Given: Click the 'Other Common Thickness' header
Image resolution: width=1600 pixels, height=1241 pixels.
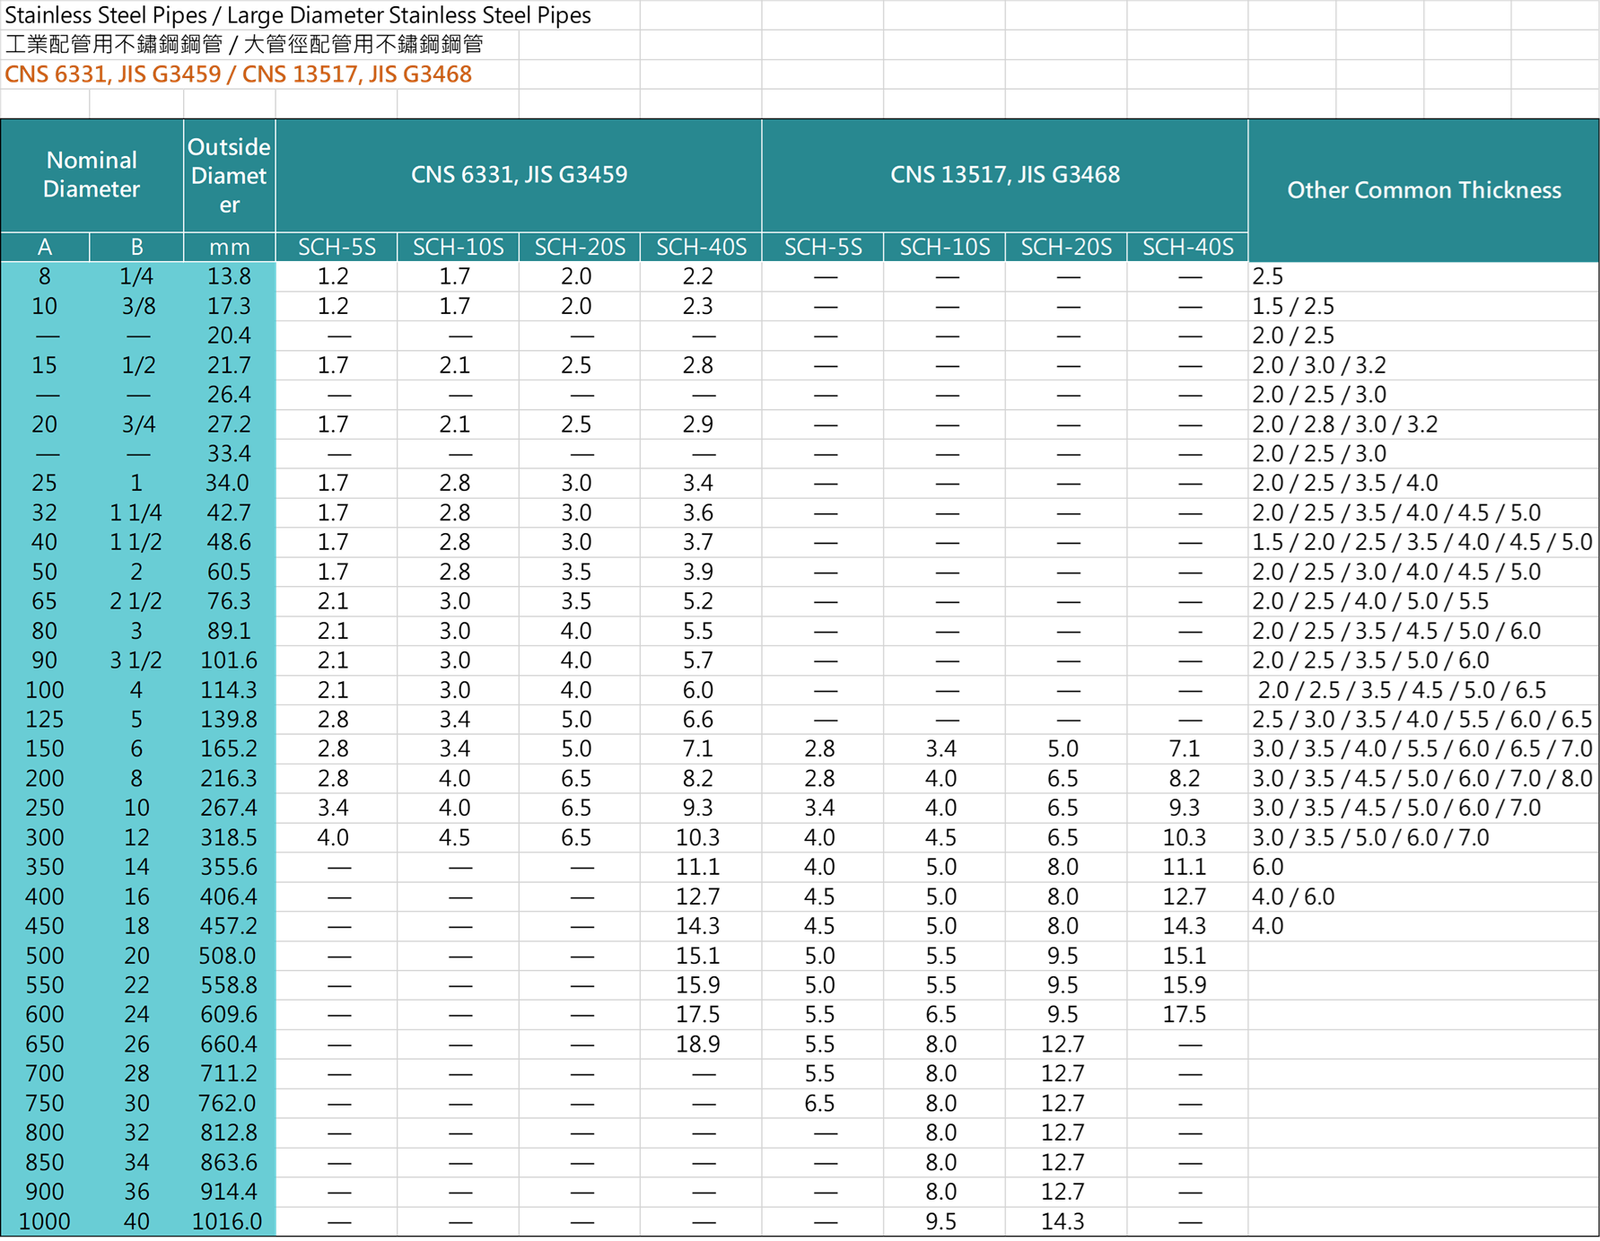Looking at the screenshot, I should click(x=1424, y=190).
